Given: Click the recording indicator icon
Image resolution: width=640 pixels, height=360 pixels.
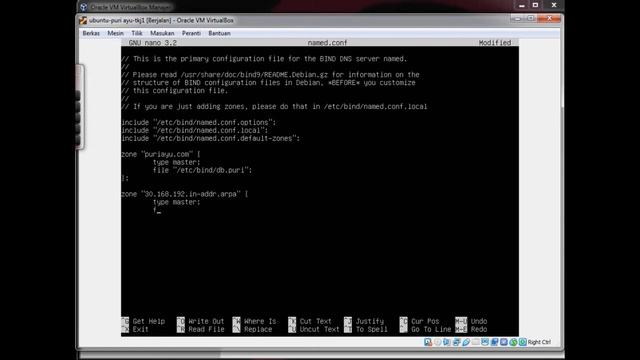Looking at the screenshot, I should coord(494,342).
